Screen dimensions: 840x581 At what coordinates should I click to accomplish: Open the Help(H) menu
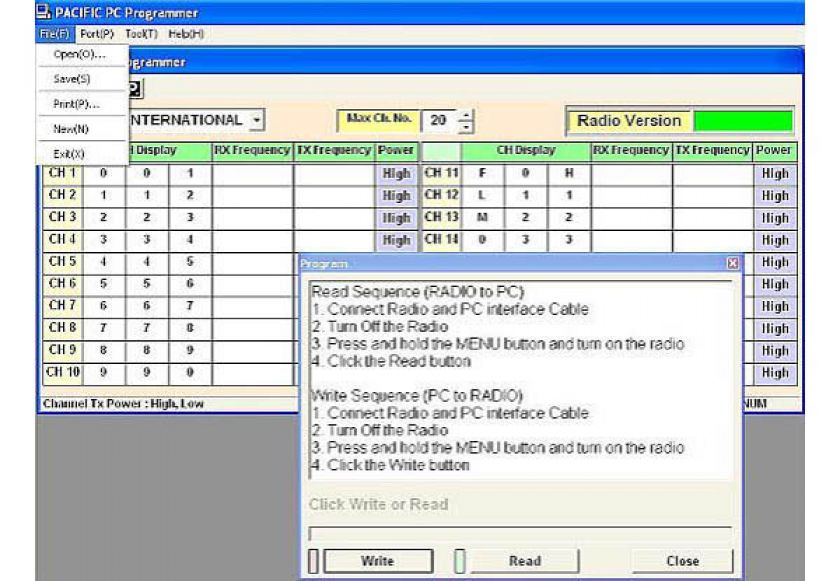[186, 34]
